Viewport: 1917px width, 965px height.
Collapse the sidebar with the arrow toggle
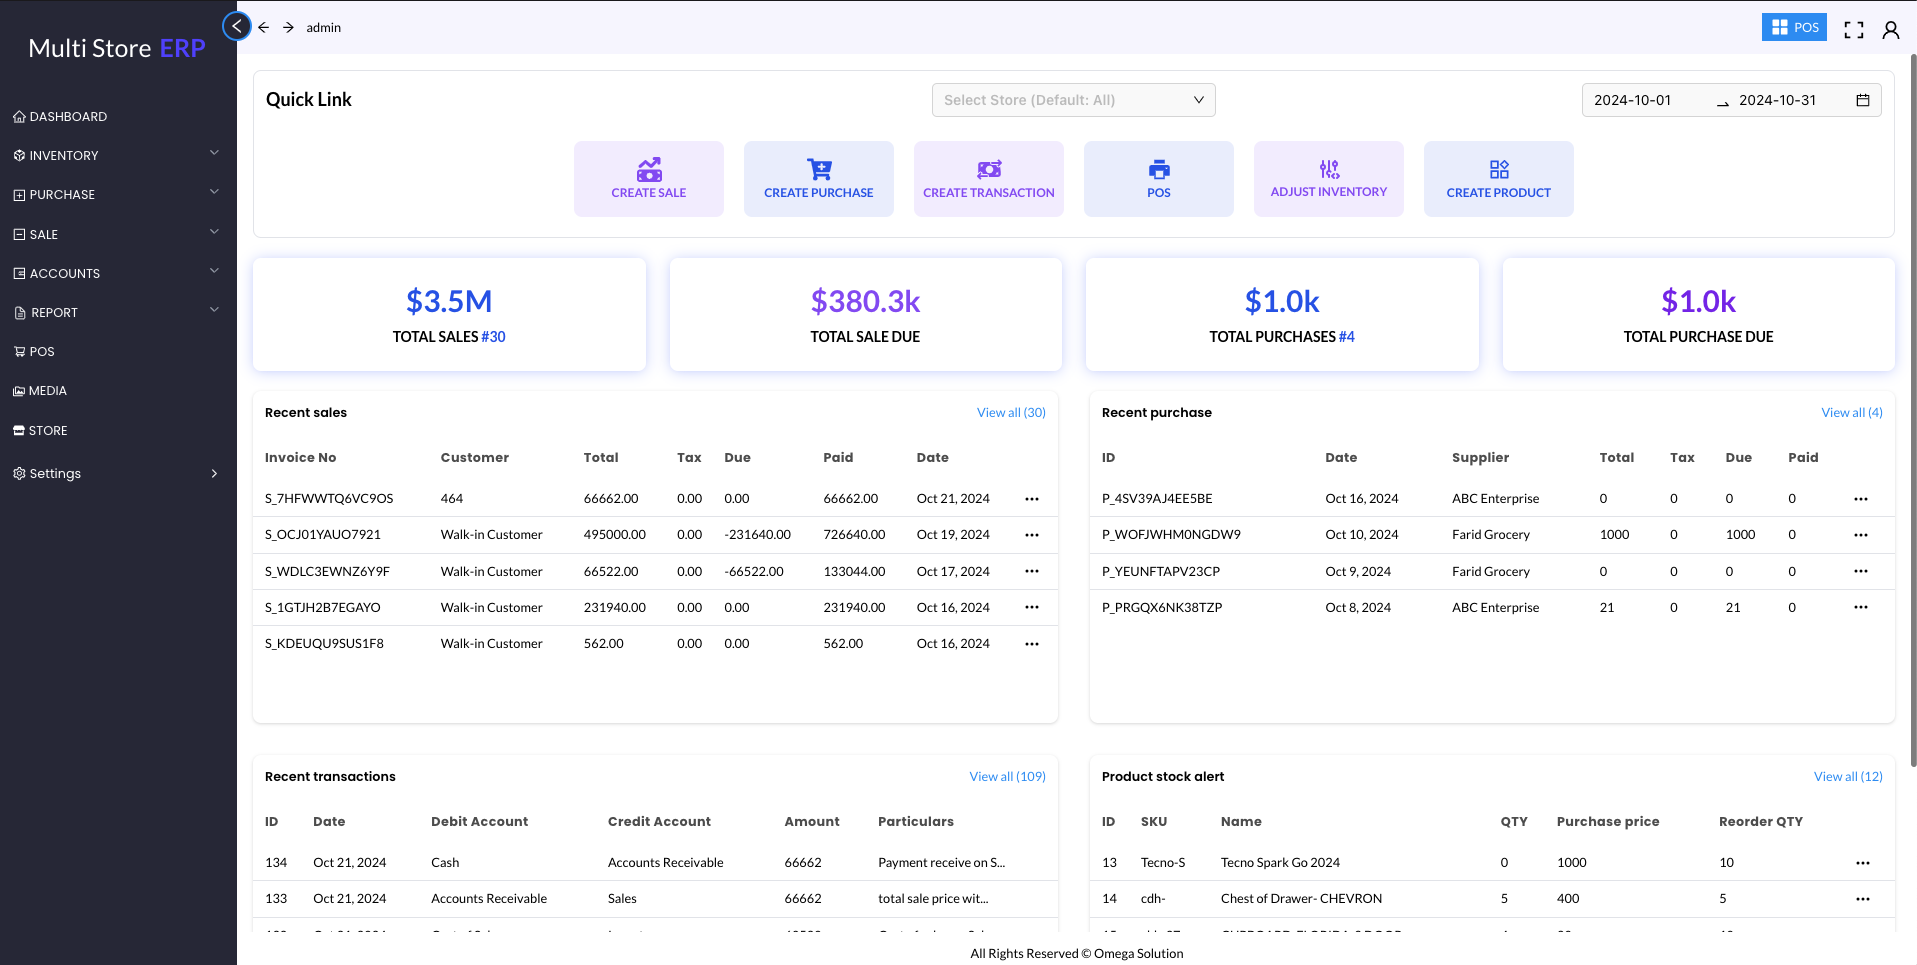point(237,26)
